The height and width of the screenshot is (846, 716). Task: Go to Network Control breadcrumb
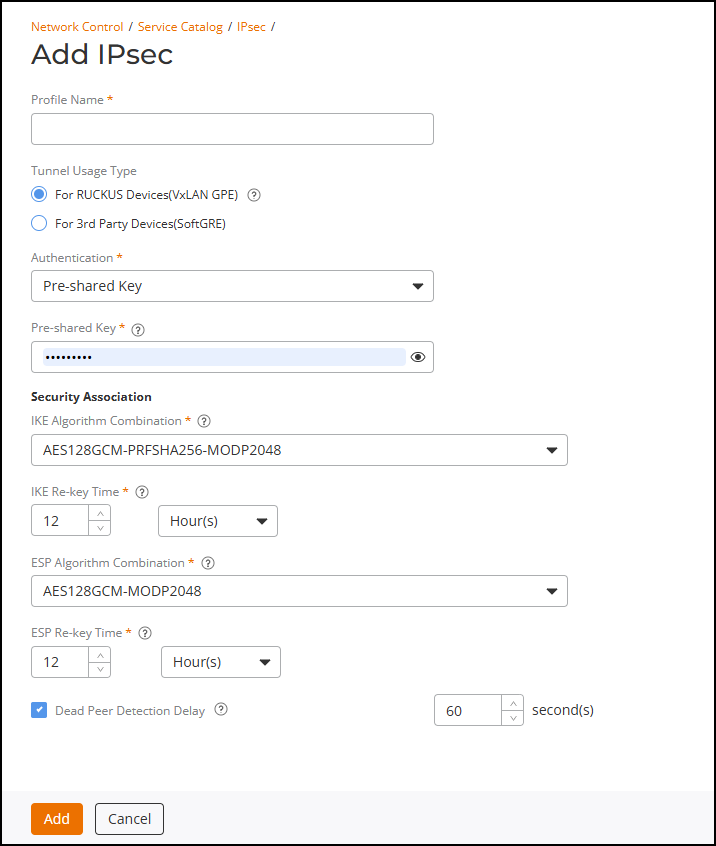77,27
